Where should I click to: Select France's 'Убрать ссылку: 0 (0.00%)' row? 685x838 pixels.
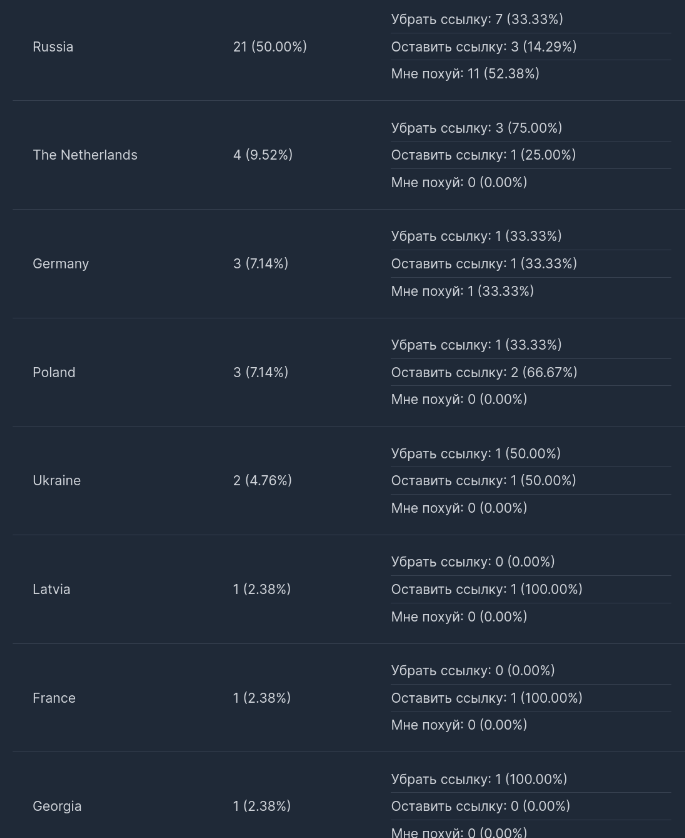[x=473, y=671]
